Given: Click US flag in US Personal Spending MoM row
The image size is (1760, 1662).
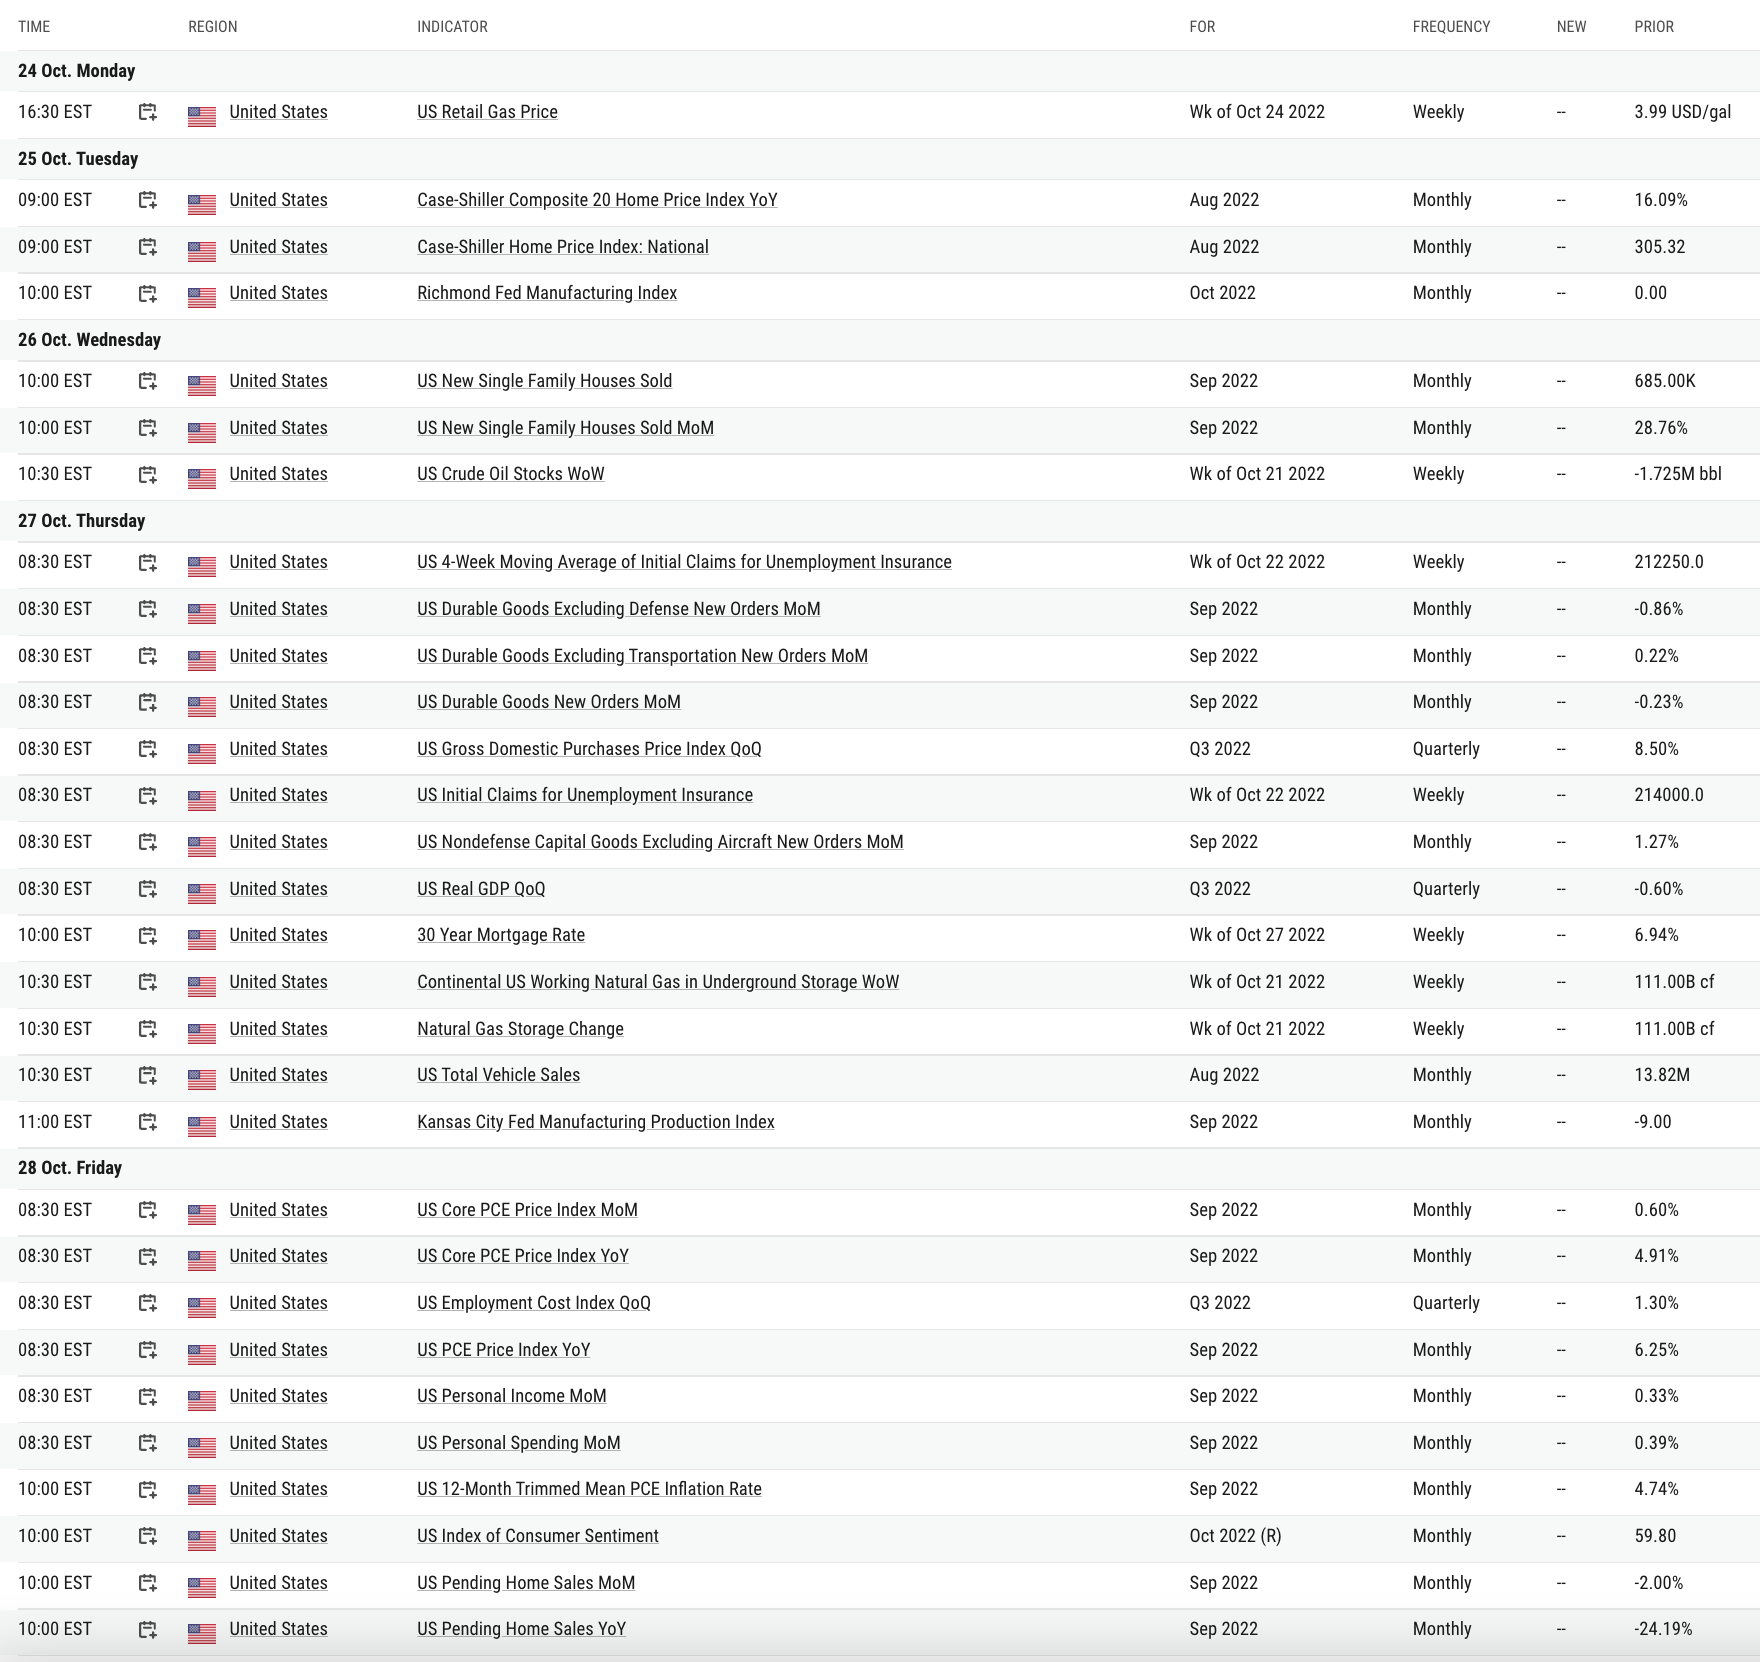Looking at the screenshot, I should (x=202, y=1448).
